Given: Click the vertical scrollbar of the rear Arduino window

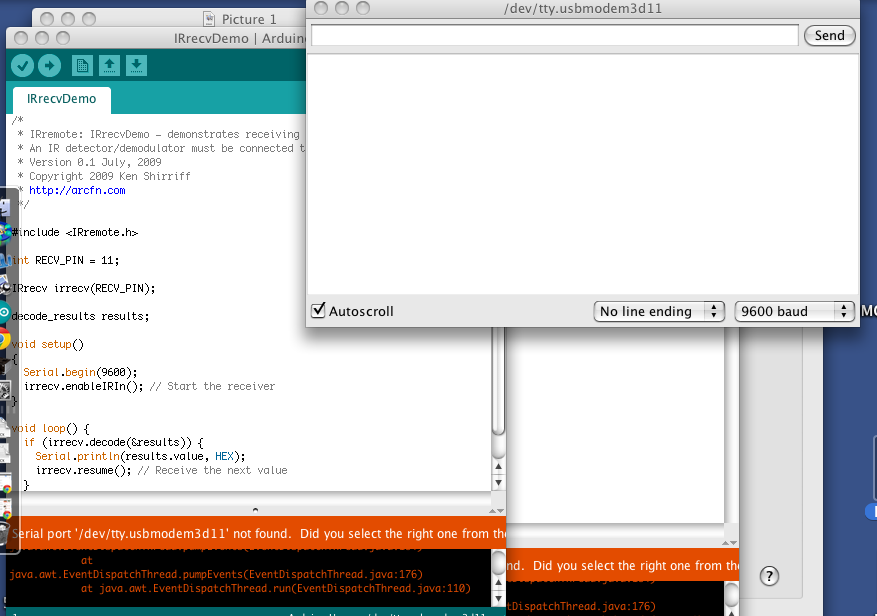Looking at the screenshot, I should (x=731, y=425).
